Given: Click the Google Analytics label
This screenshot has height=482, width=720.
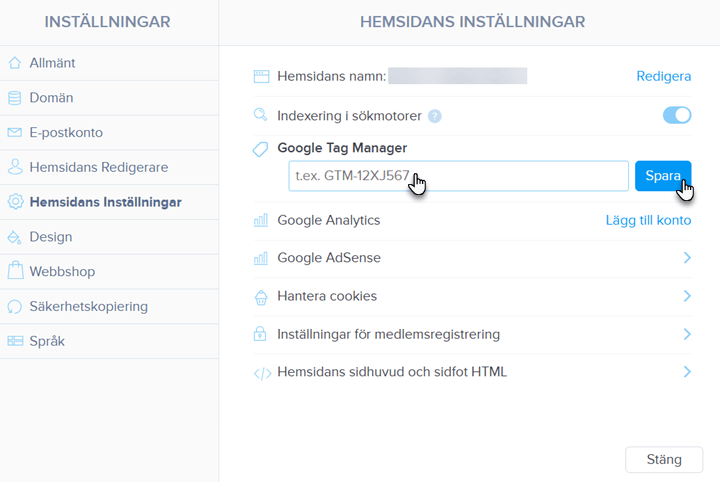Looking at the screenshot, I should [x=329, y=220].
